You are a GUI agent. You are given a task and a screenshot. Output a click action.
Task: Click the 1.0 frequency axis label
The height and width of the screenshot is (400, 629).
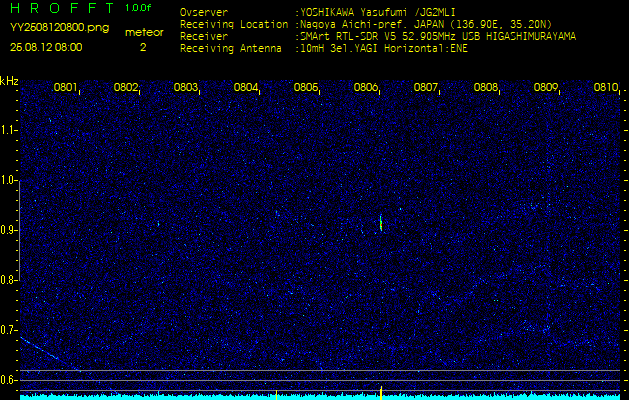pos(8,180)
